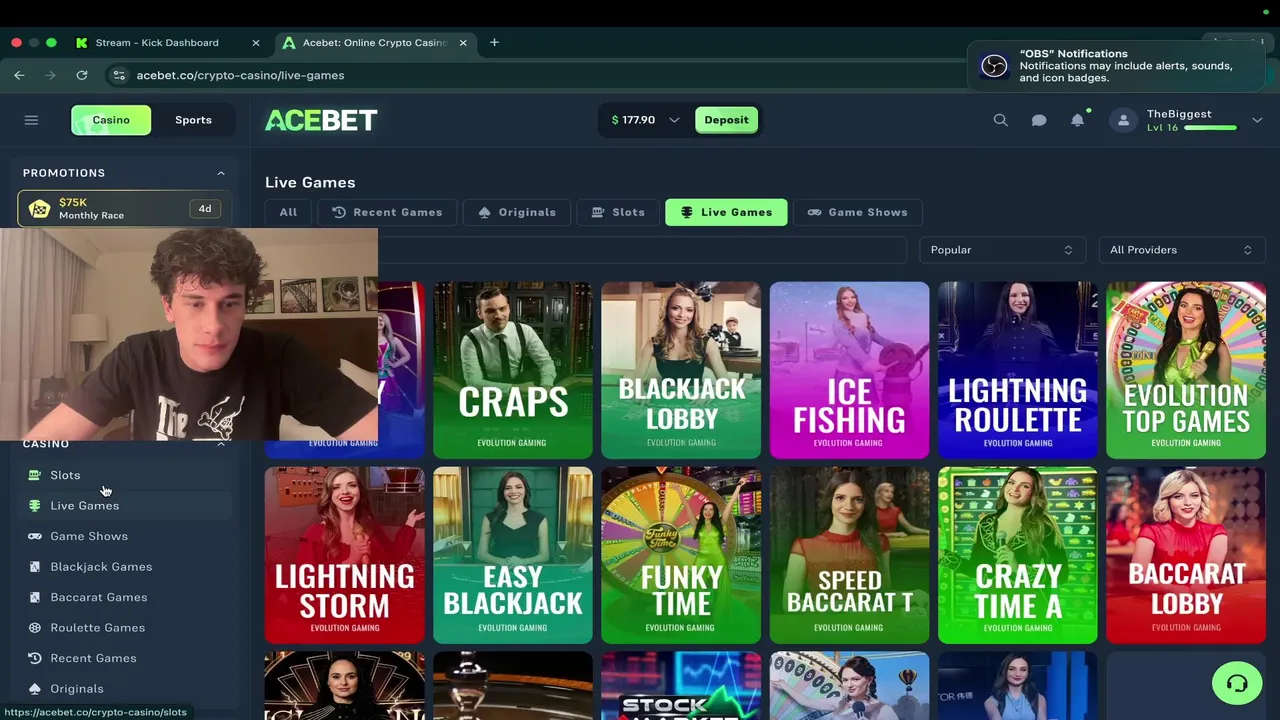Open a new browser tab with plus
The width and height of the screenshot is (1280, 720).
click(494, 42)
